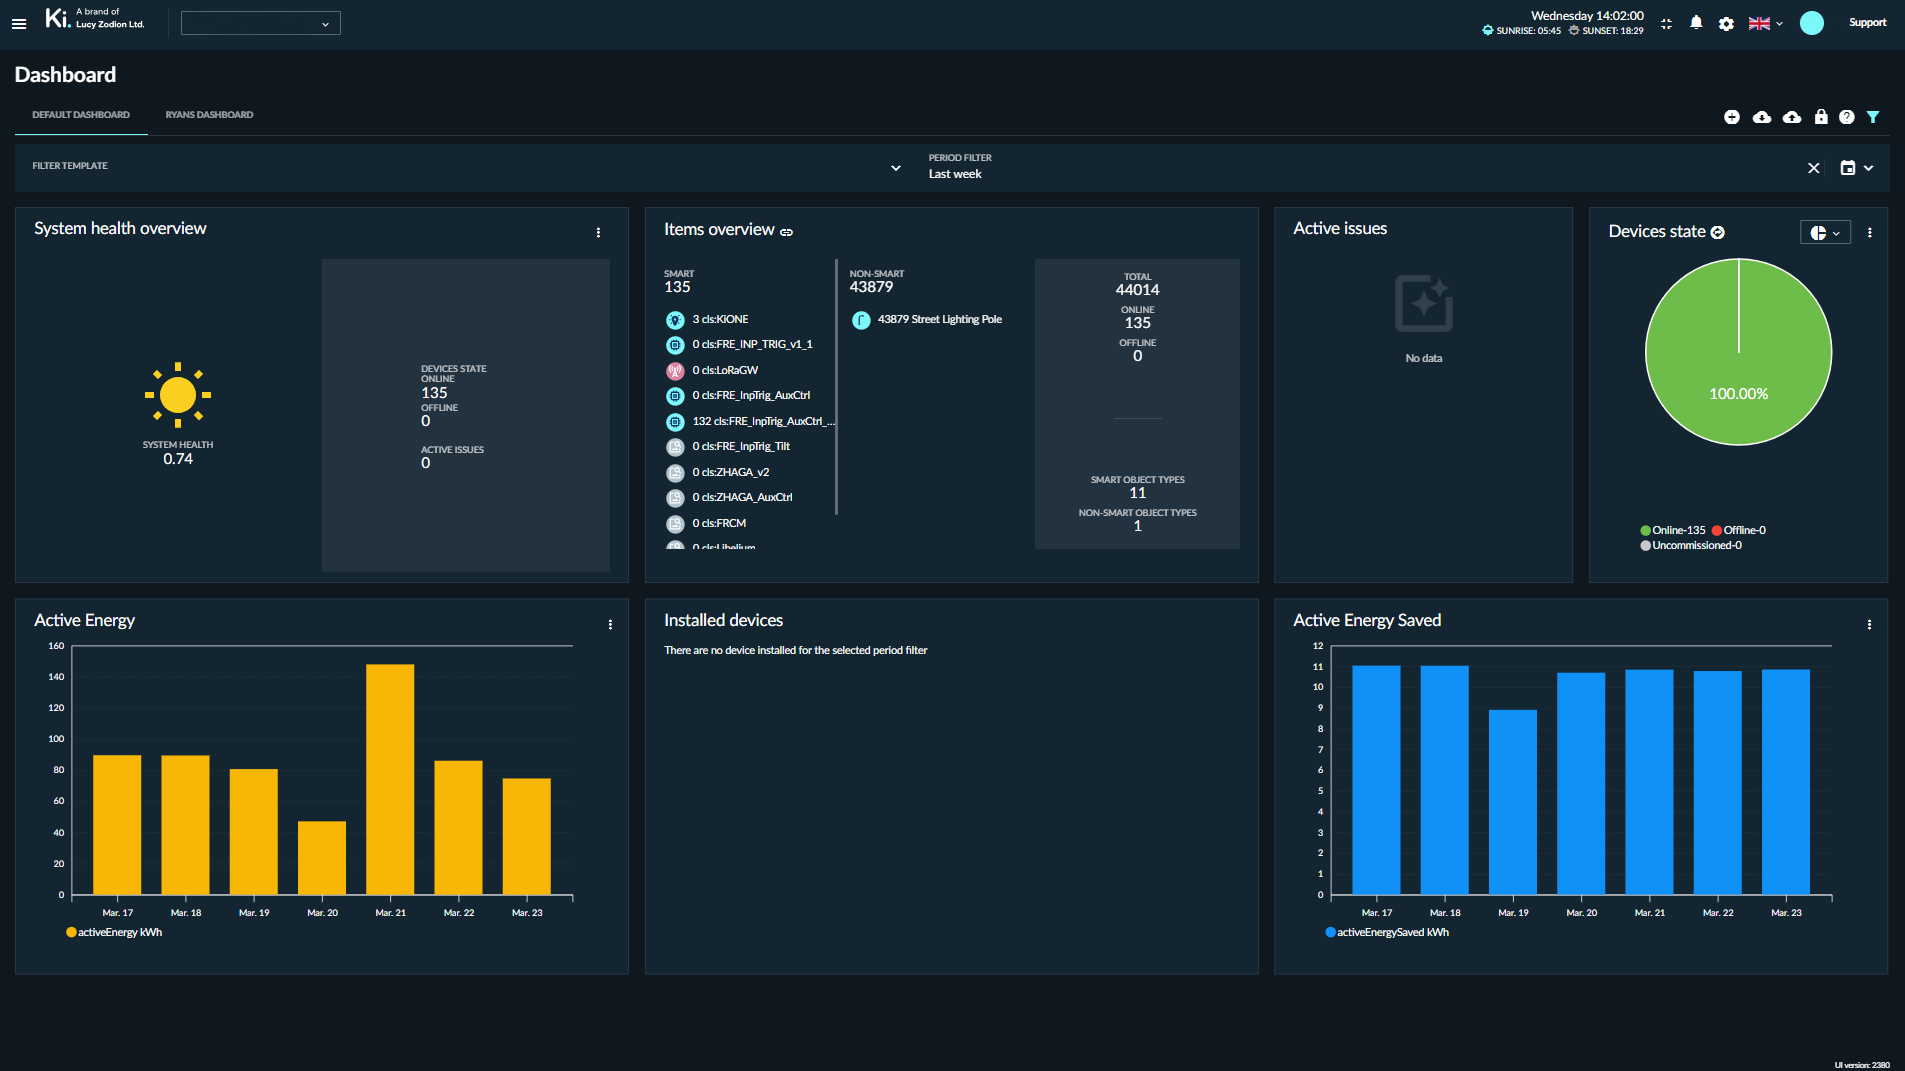Viewport: 1905px width, 1071px height.
Task: Open settings via the gear icon
Action: point(1726,23)
